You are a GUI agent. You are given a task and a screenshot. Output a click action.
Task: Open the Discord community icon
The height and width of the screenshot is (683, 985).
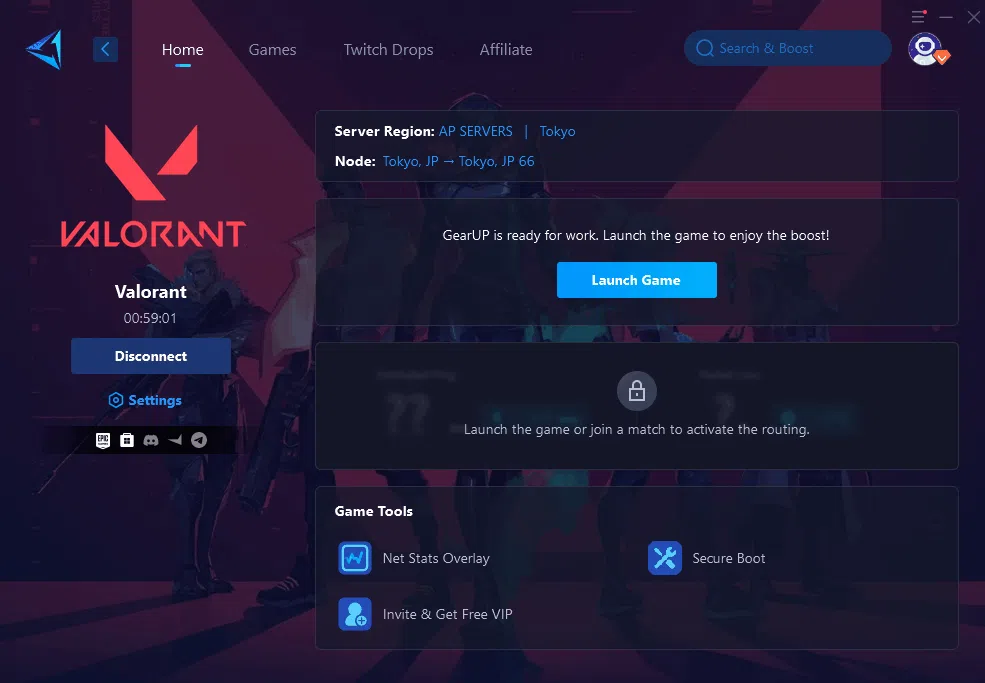(x=151, y=440)
